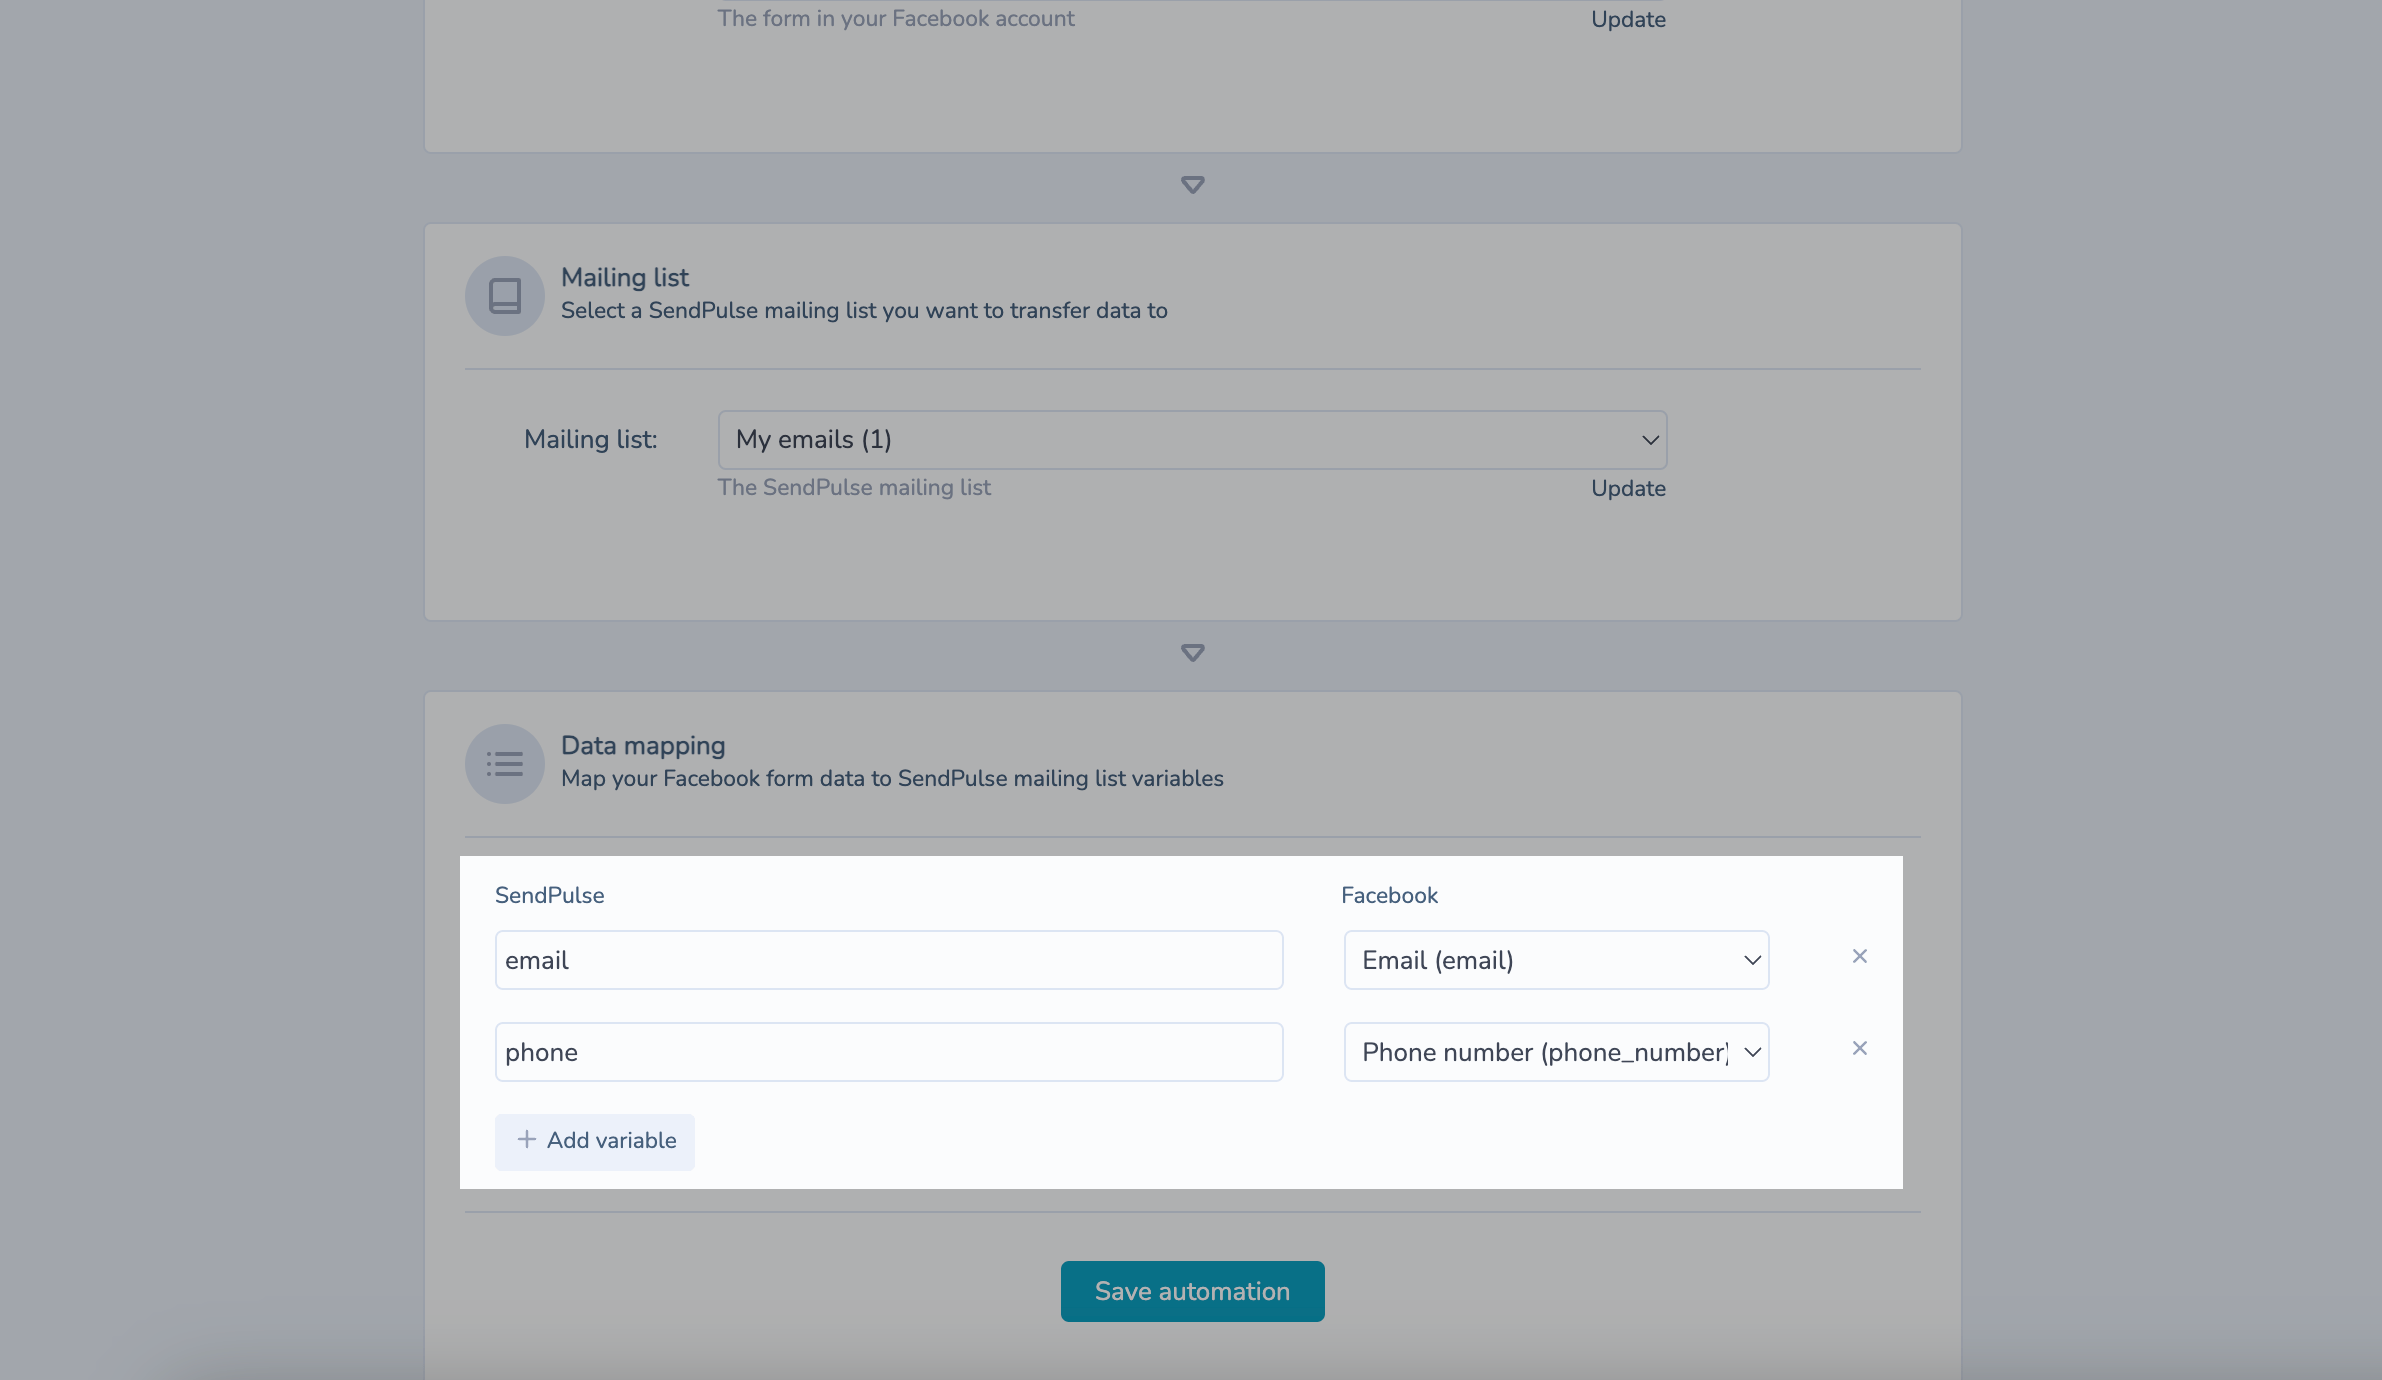Viewport: 2382px width, 1380px height.
Task: Focus the phone SendPulse variable field
Action: (x=888, y=1052)
